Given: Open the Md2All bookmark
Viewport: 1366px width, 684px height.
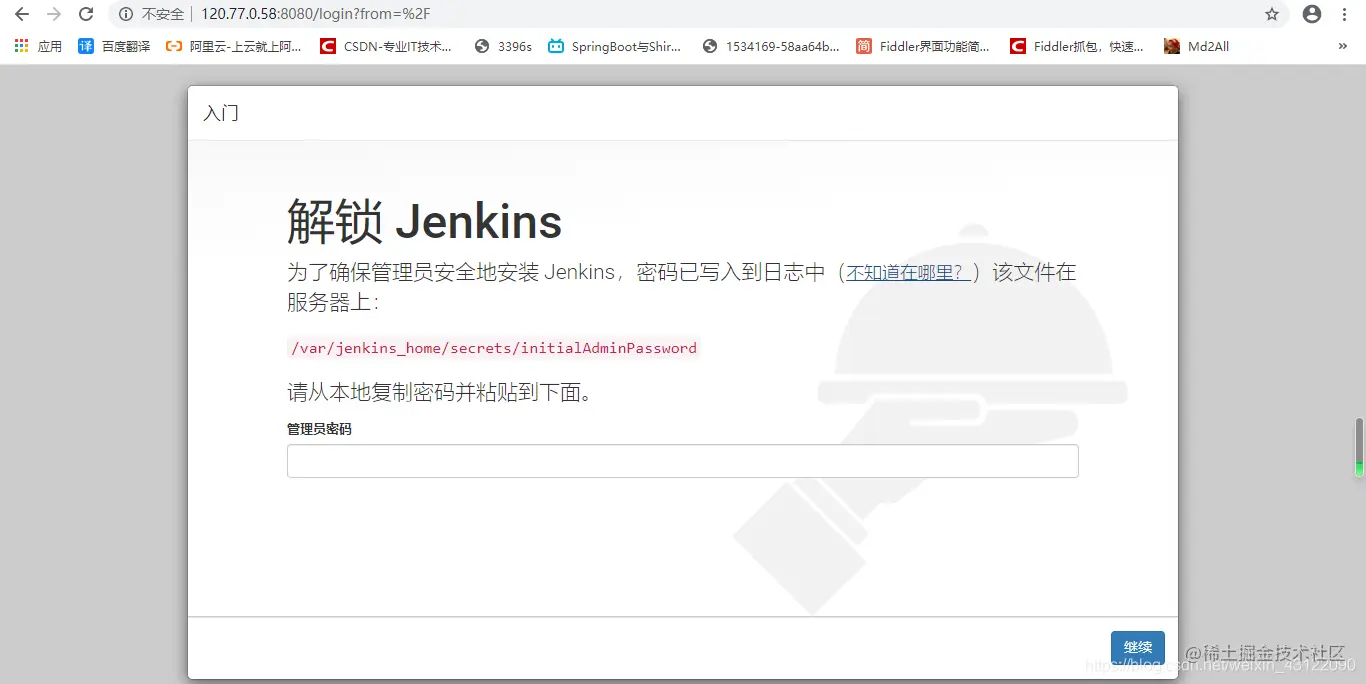Looking at the screenshot, I should (1196, 46).
